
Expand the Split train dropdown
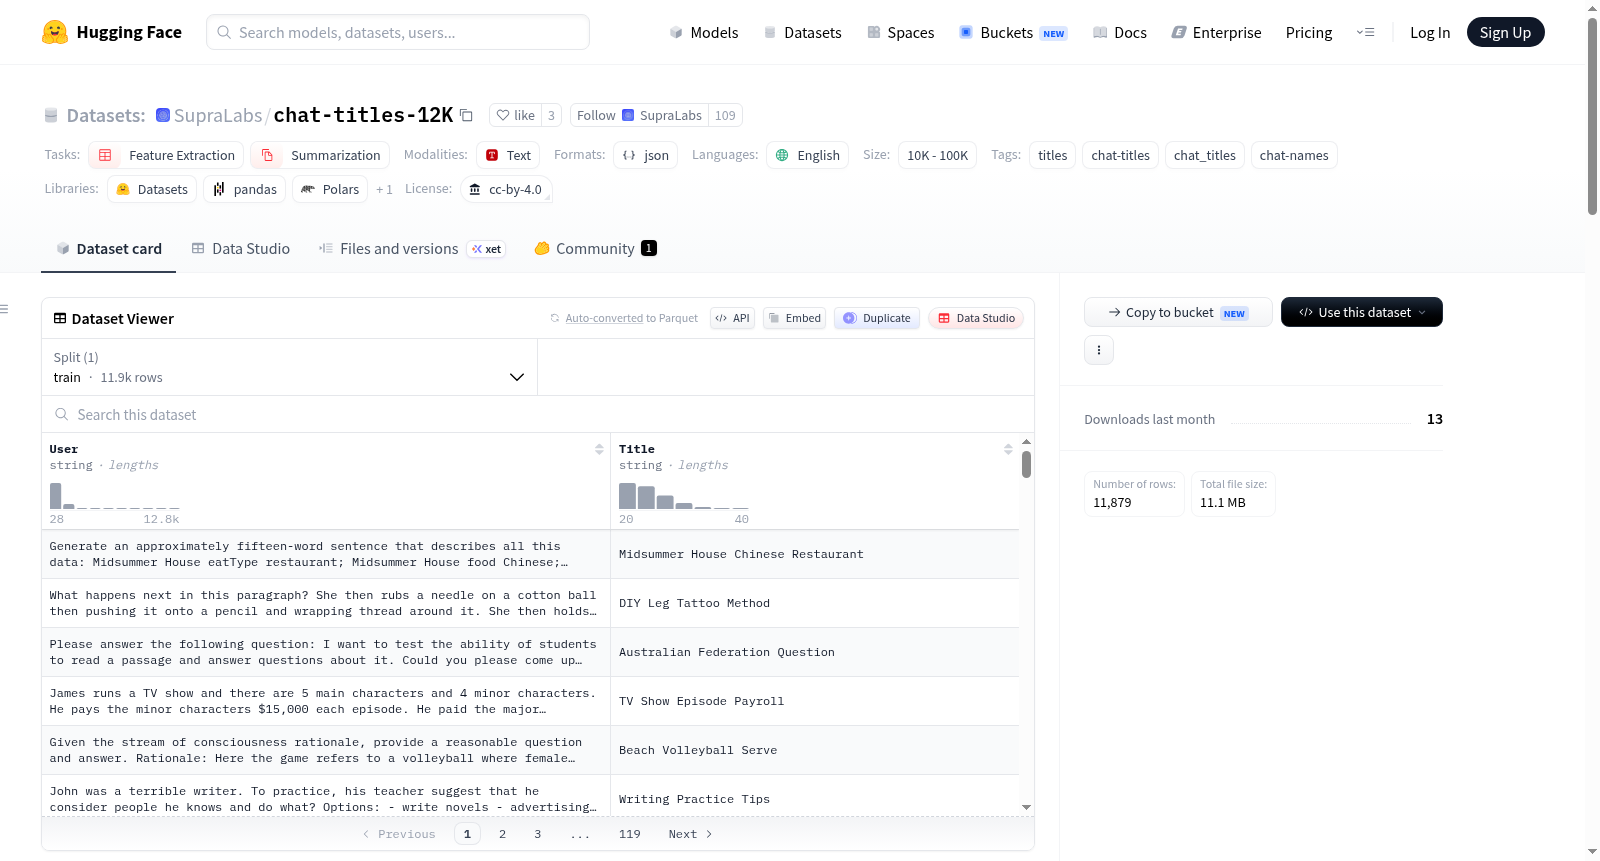coord(289,367)
